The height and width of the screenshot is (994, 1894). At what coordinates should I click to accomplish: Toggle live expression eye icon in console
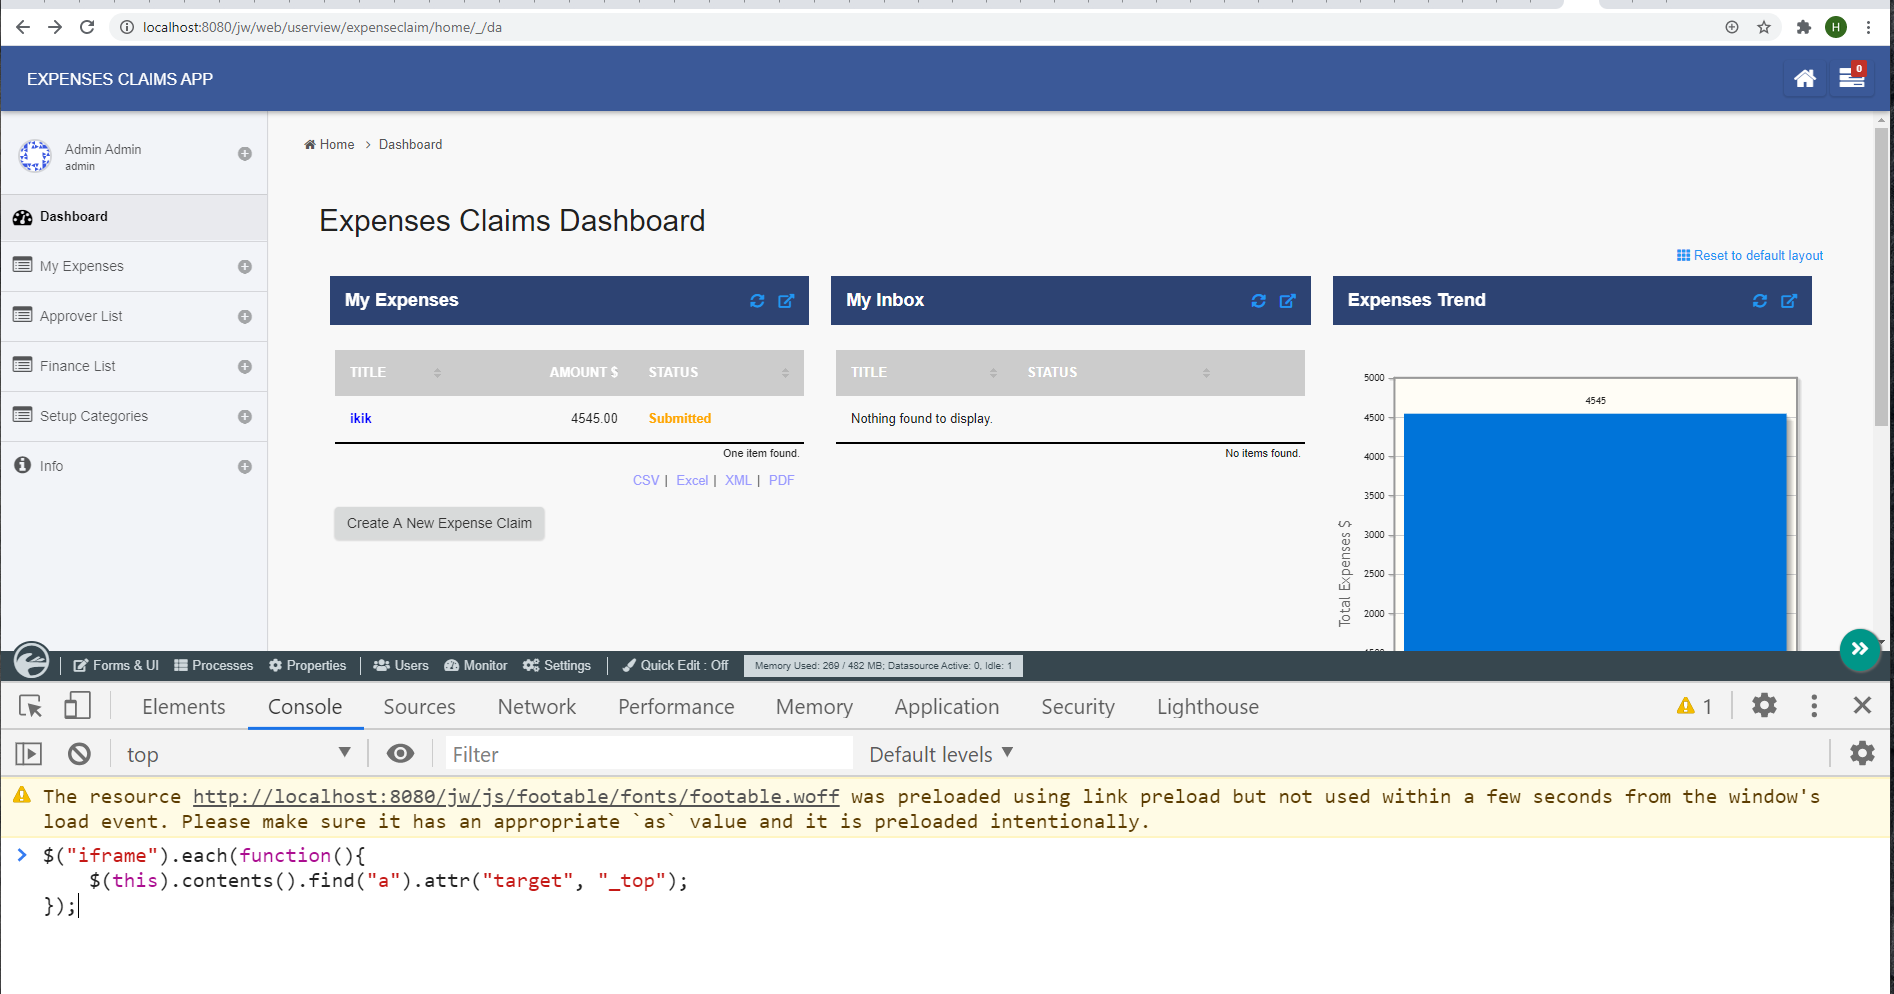400,754
